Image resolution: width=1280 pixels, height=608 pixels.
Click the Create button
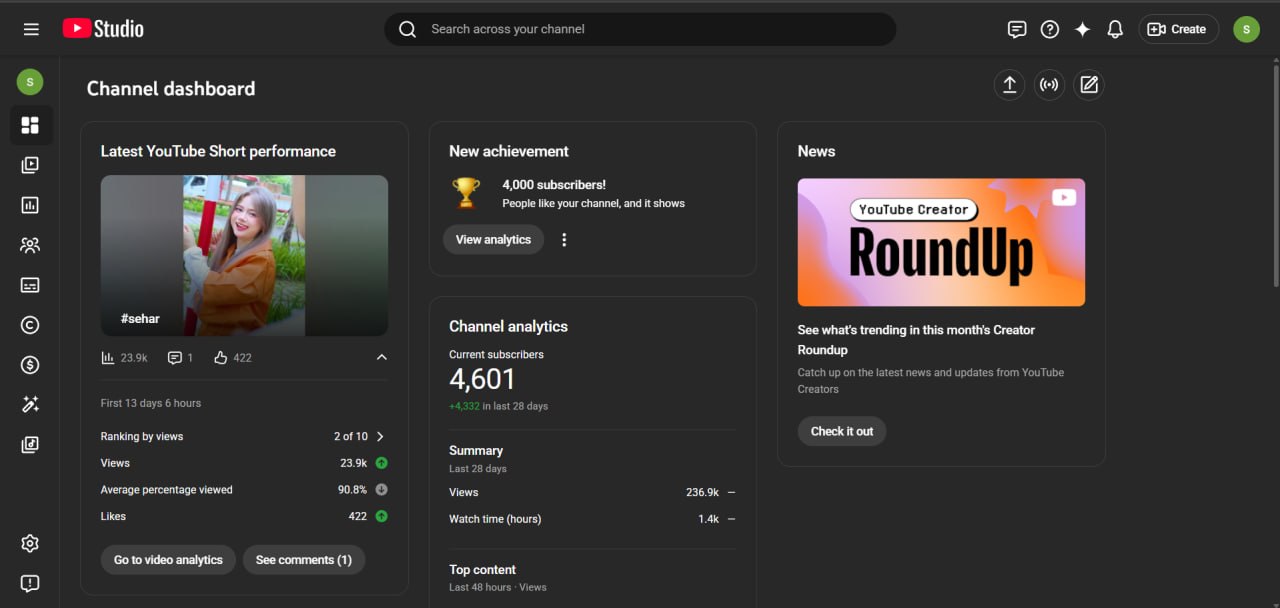click(1178, 29)
